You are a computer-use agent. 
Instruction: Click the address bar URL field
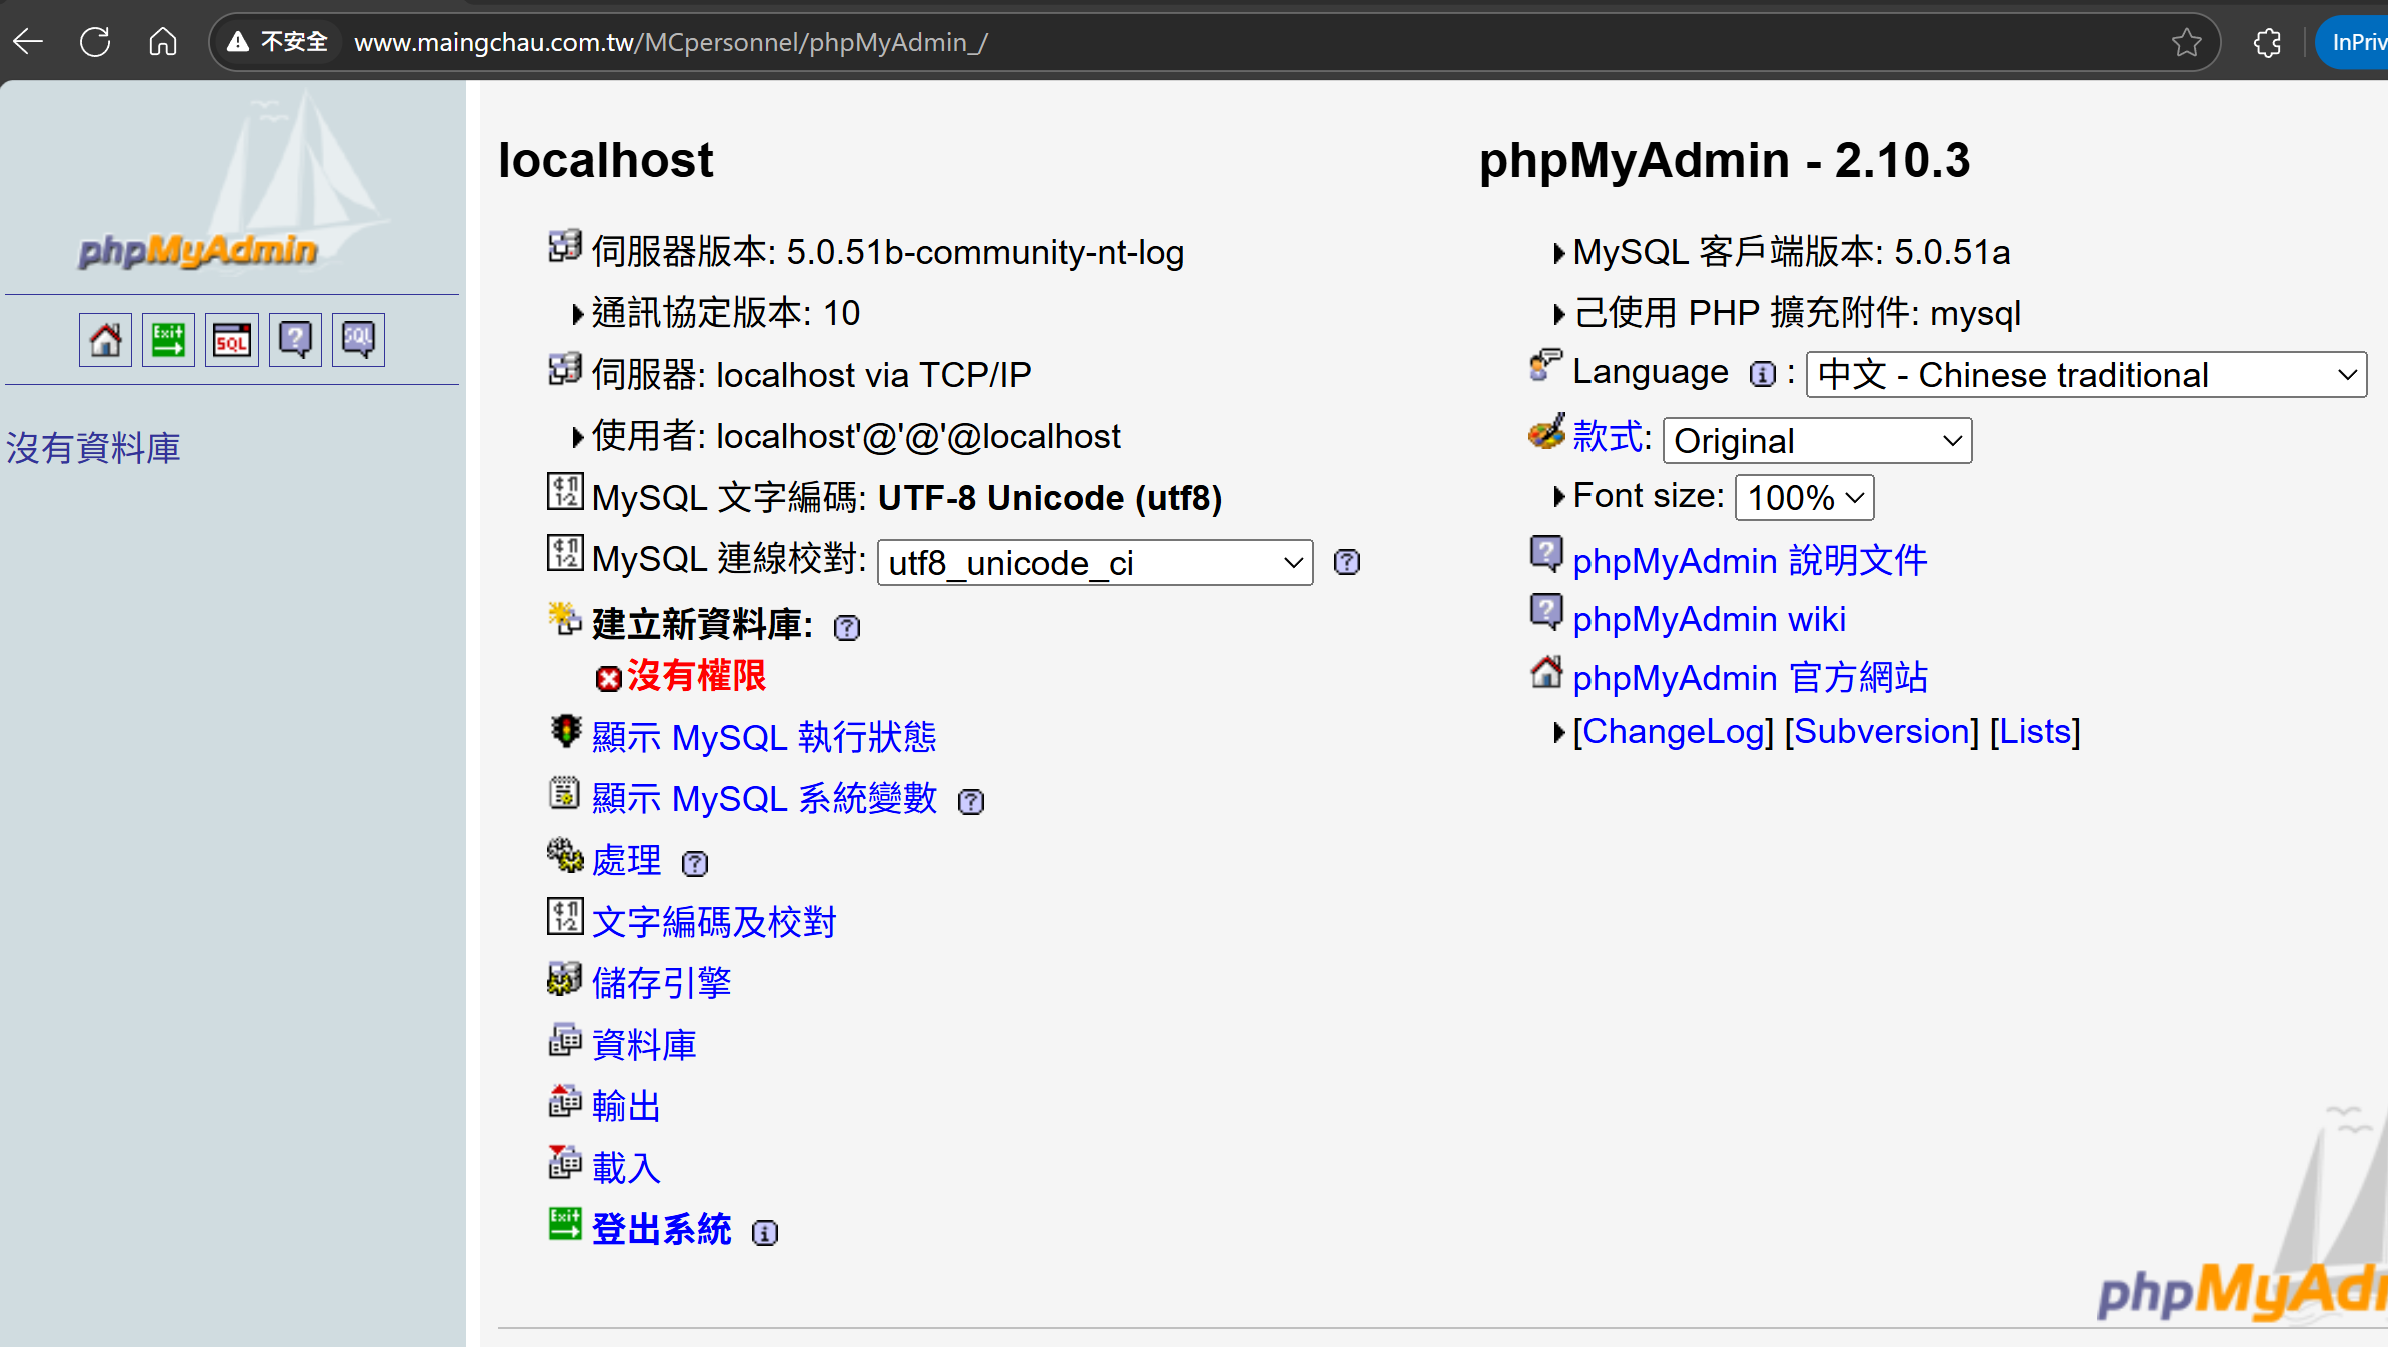coord(1214,42)
